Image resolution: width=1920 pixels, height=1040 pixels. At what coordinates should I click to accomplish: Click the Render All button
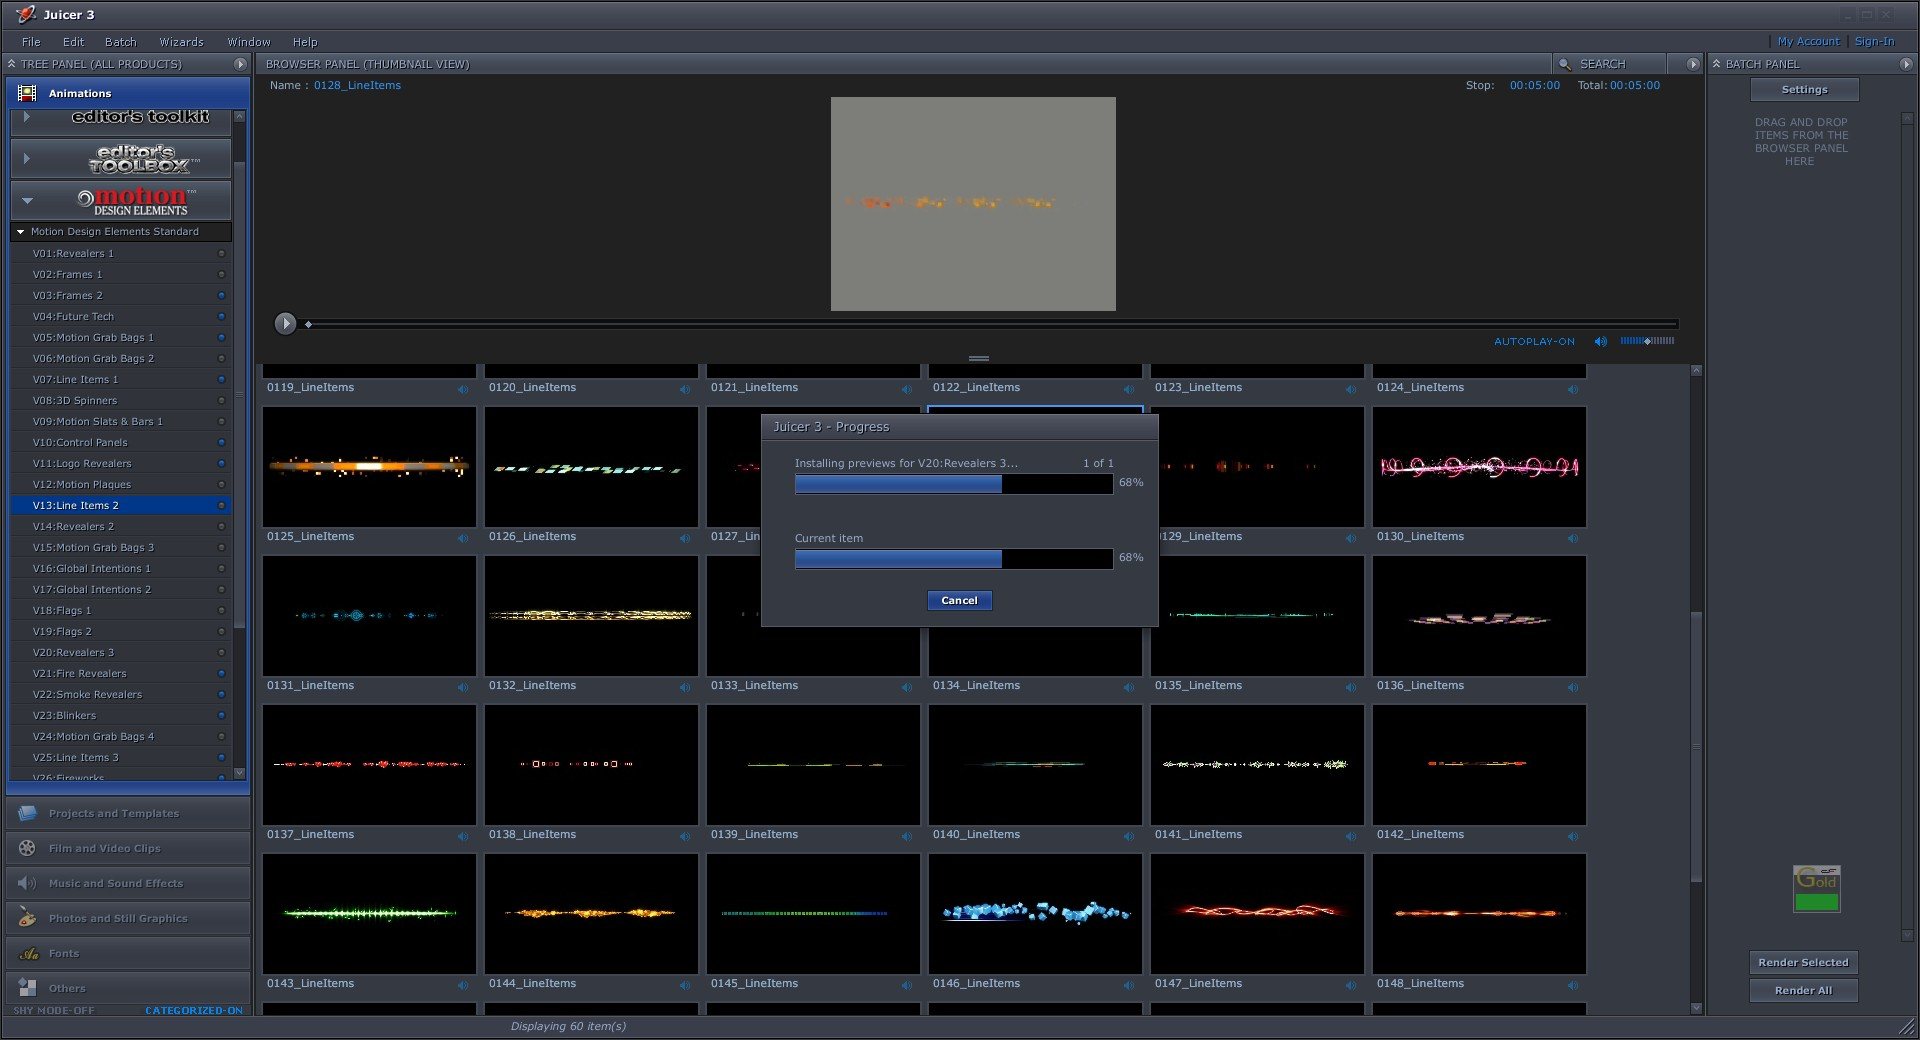pos(1802,990)
